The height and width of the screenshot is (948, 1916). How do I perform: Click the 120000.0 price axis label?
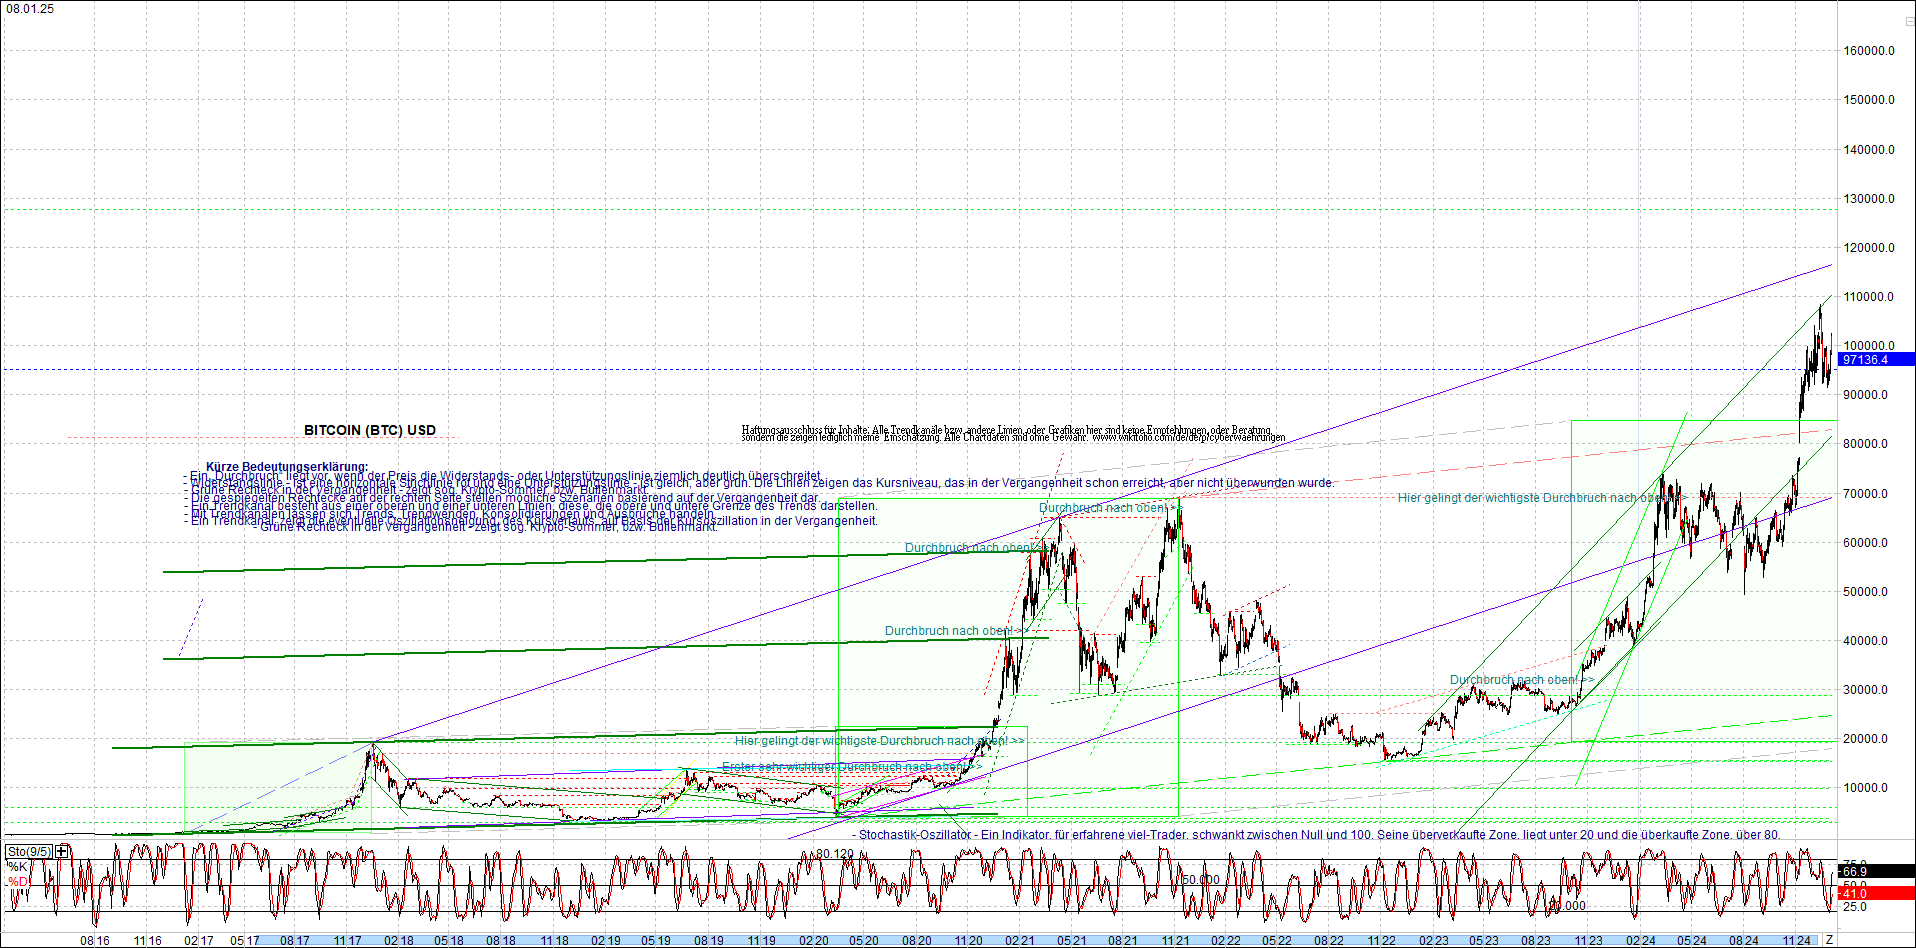pos(1869,248)
